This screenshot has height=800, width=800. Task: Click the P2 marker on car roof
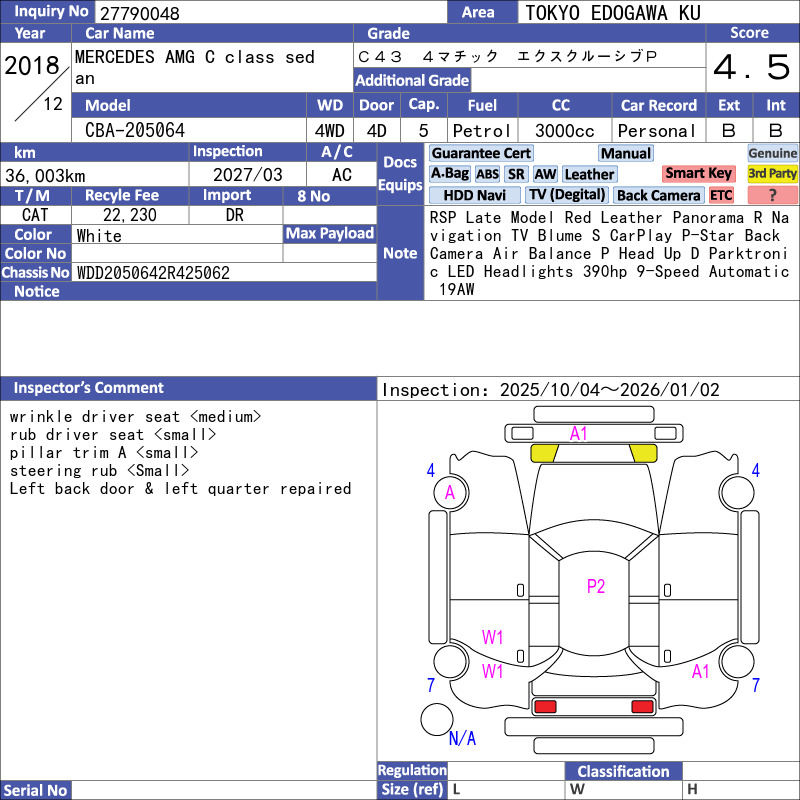point(596,587)
